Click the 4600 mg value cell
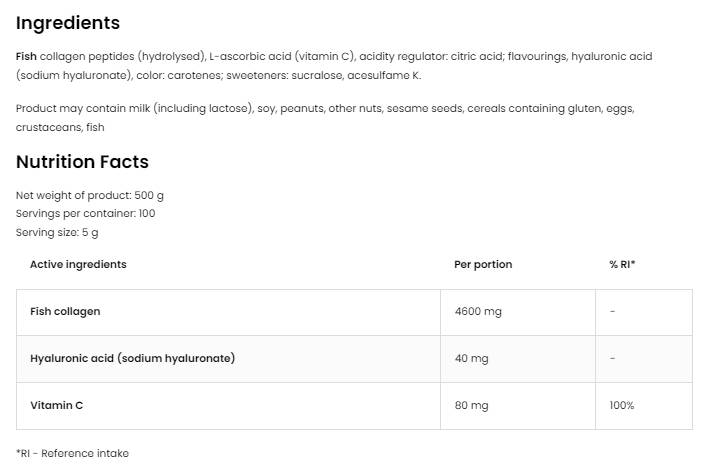The image size is (709, 471). pos(478,312)
